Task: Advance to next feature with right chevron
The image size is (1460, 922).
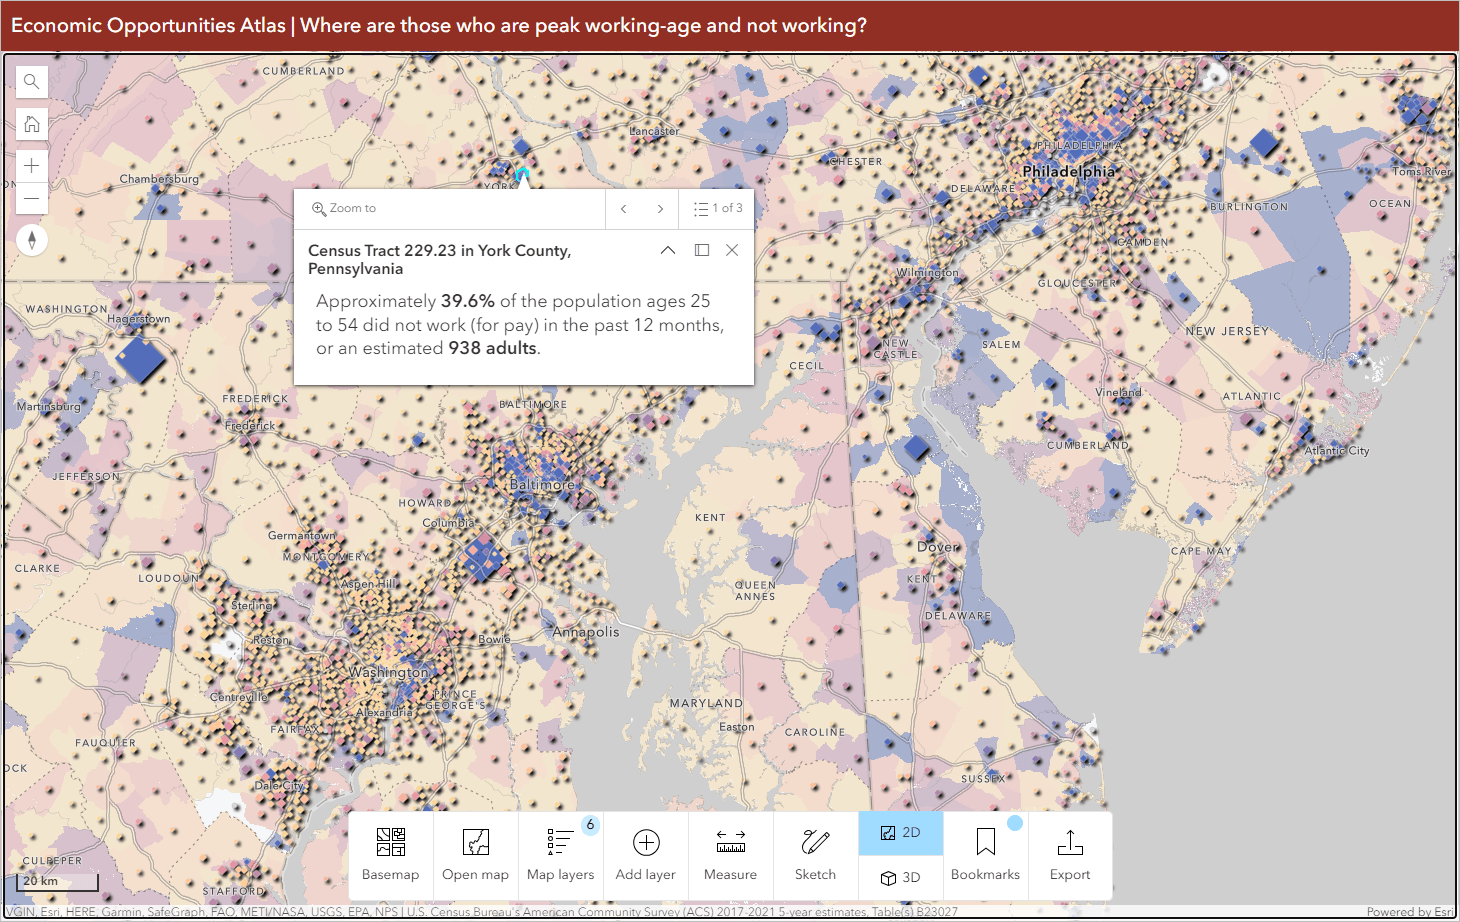Action: point(660,208)
